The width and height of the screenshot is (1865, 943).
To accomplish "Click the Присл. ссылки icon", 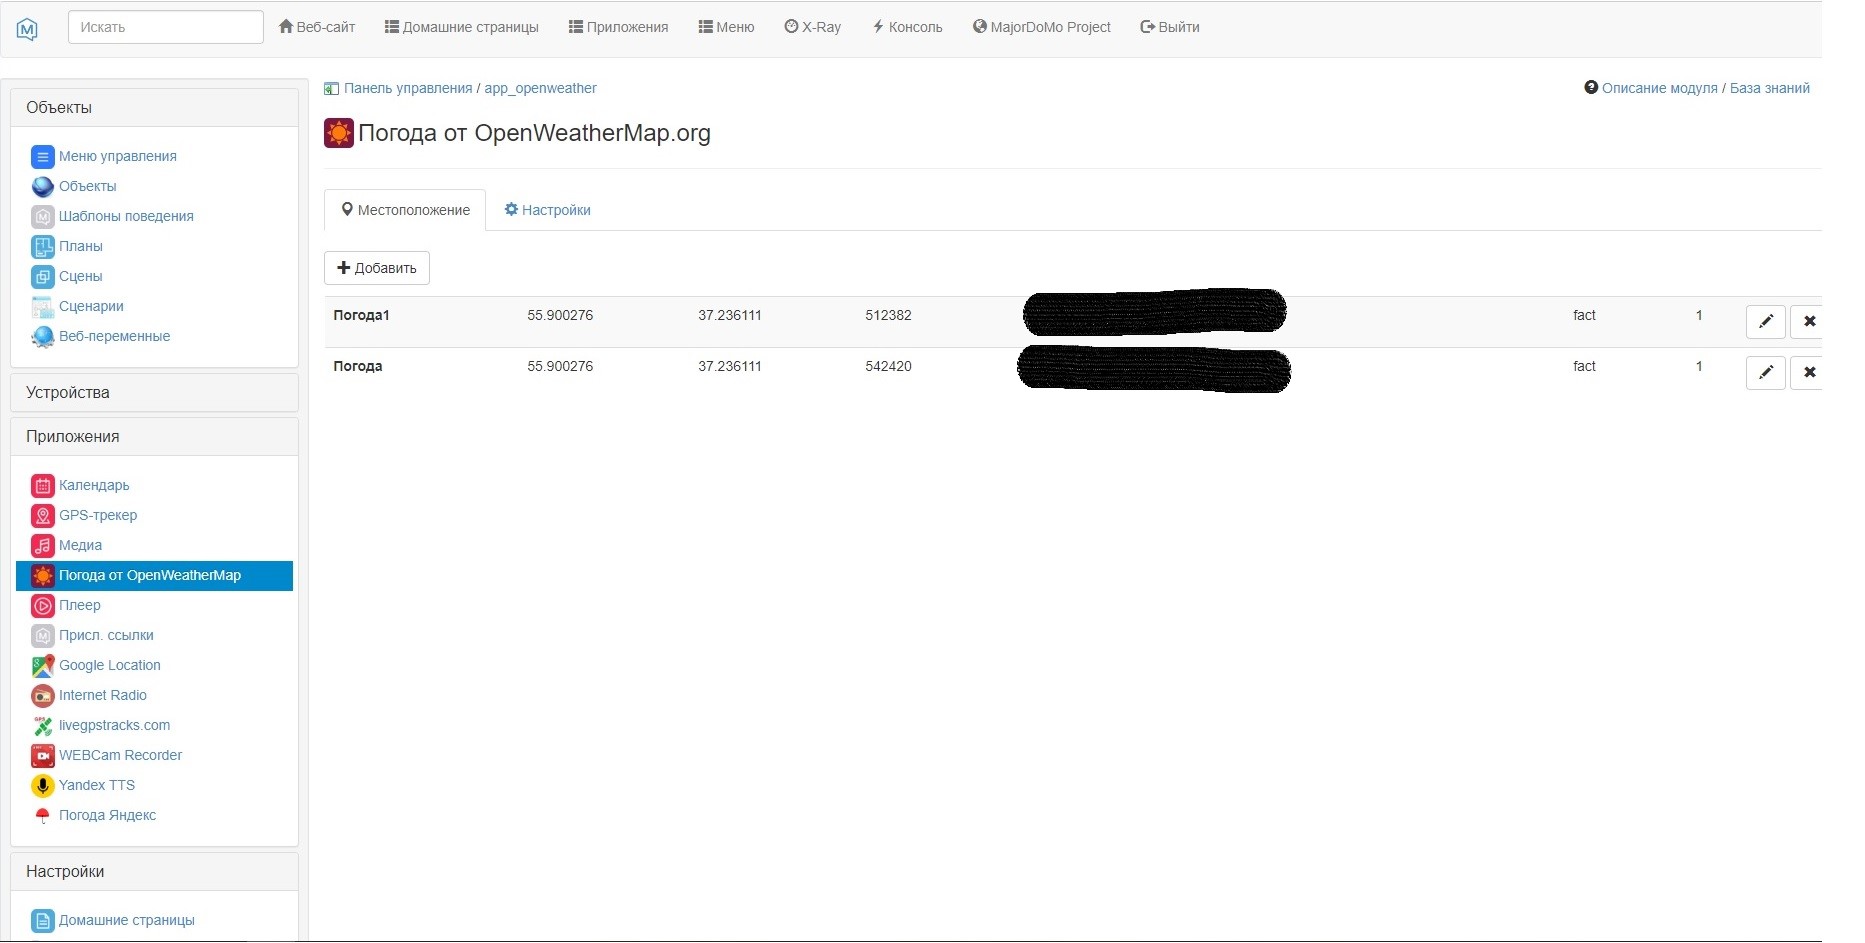I will 43,636.
